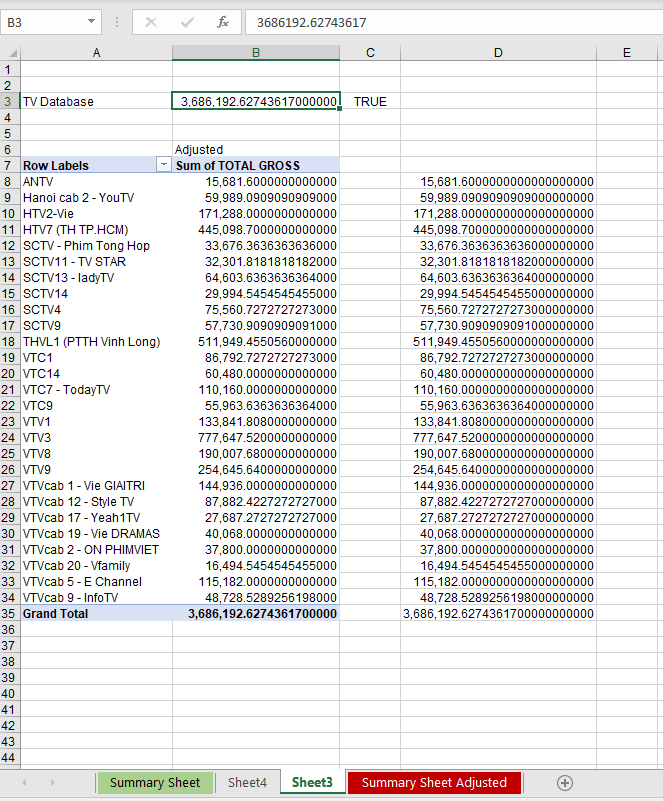Select VTVcab 5 - E Channel cell
663x801 pixels.
point(96,581)
